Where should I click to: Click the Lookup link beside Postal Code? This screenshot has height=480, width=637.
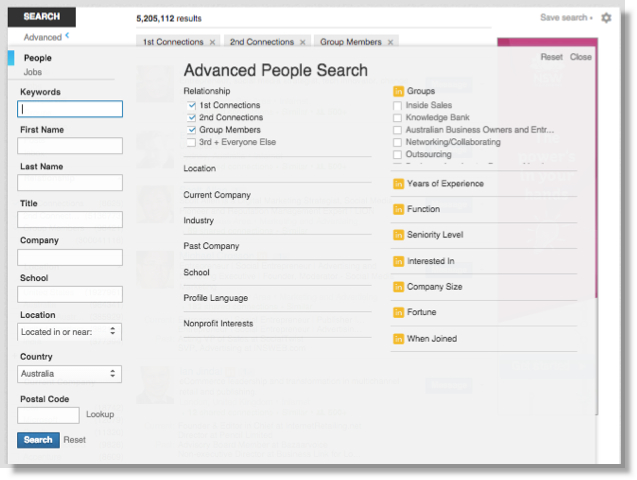pos(100,414)
